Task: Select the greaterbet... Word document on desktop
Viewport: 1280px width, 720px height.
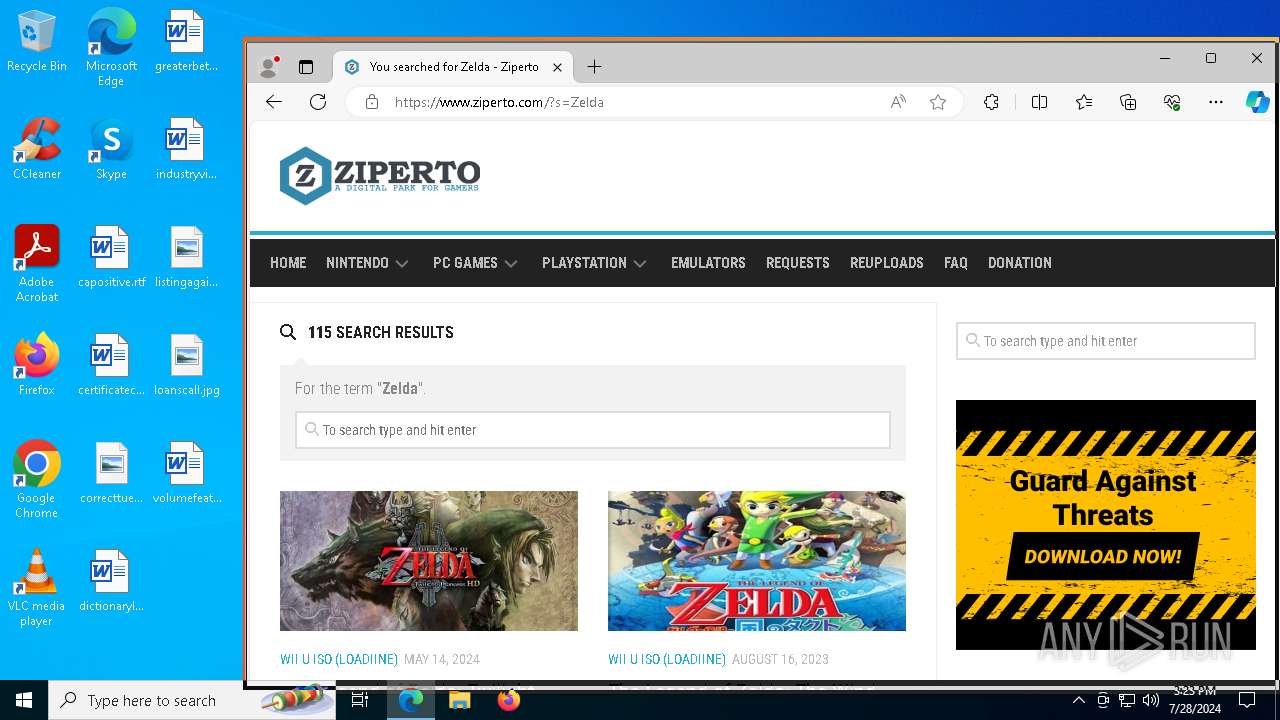Action: [187, 41]
